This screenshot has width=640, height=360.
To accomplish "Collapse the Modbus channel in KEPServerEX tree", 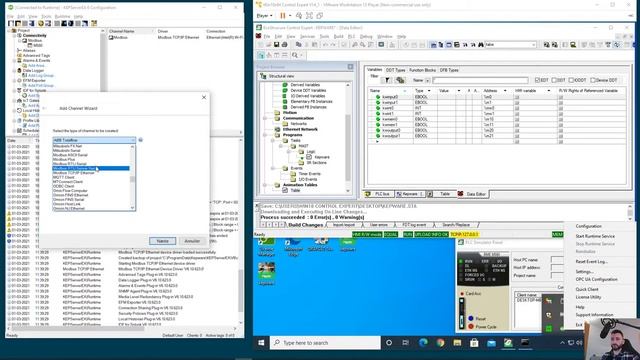I will point(19,41).
